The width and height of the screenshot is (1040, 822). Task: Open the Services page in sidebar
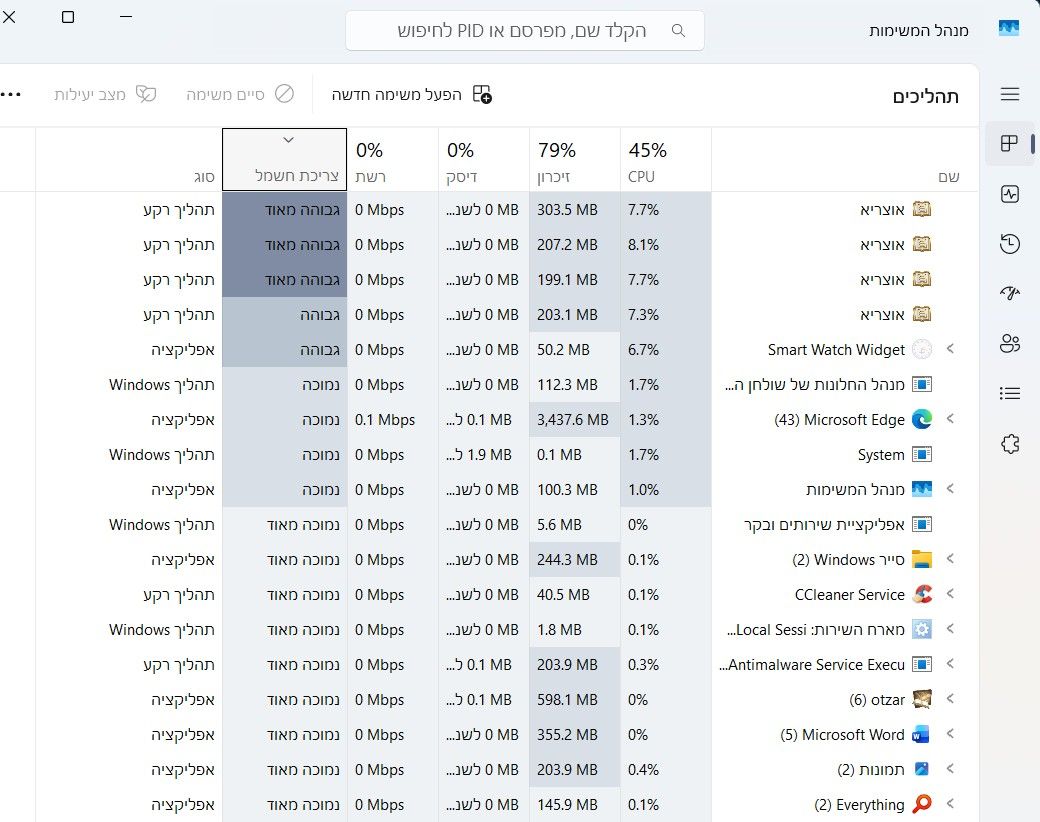[1009, 443]
